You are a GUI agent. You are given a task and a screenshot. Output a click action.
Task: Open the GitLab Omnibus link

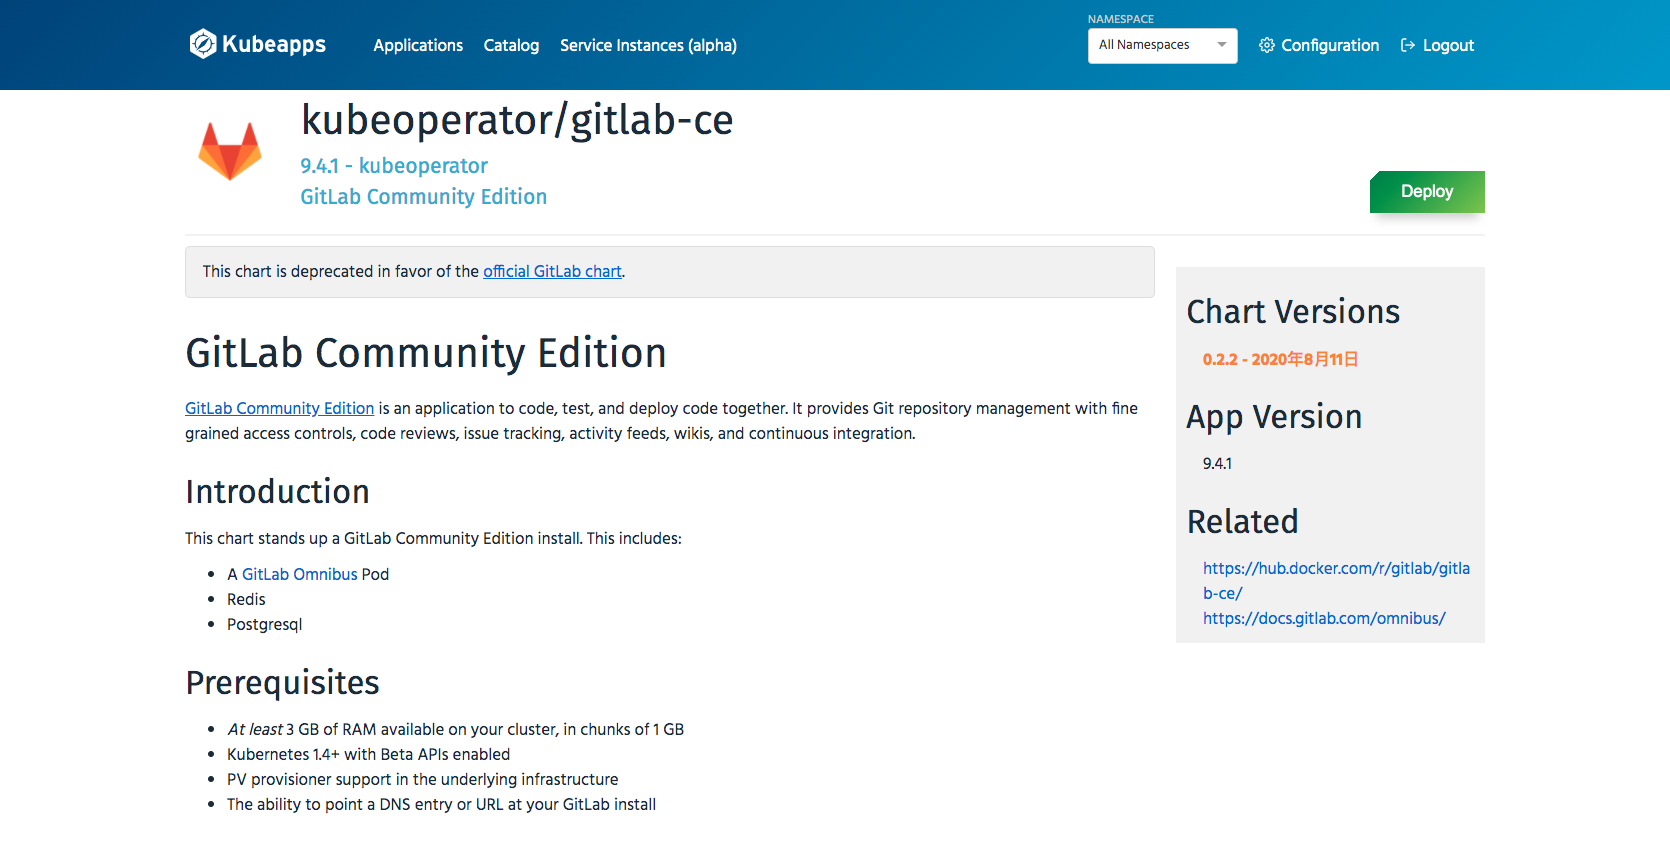pos(299,574)
